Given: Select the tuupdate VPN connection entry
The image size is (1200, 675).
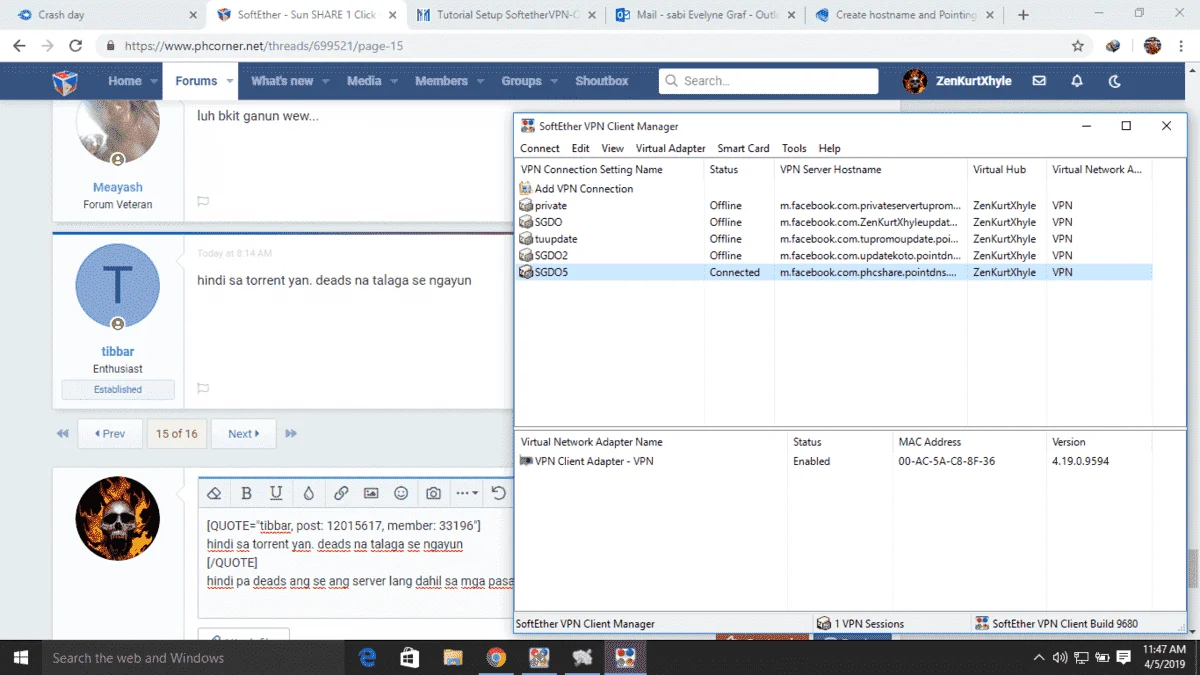Looking at the screenshot, I should (835, 239).
